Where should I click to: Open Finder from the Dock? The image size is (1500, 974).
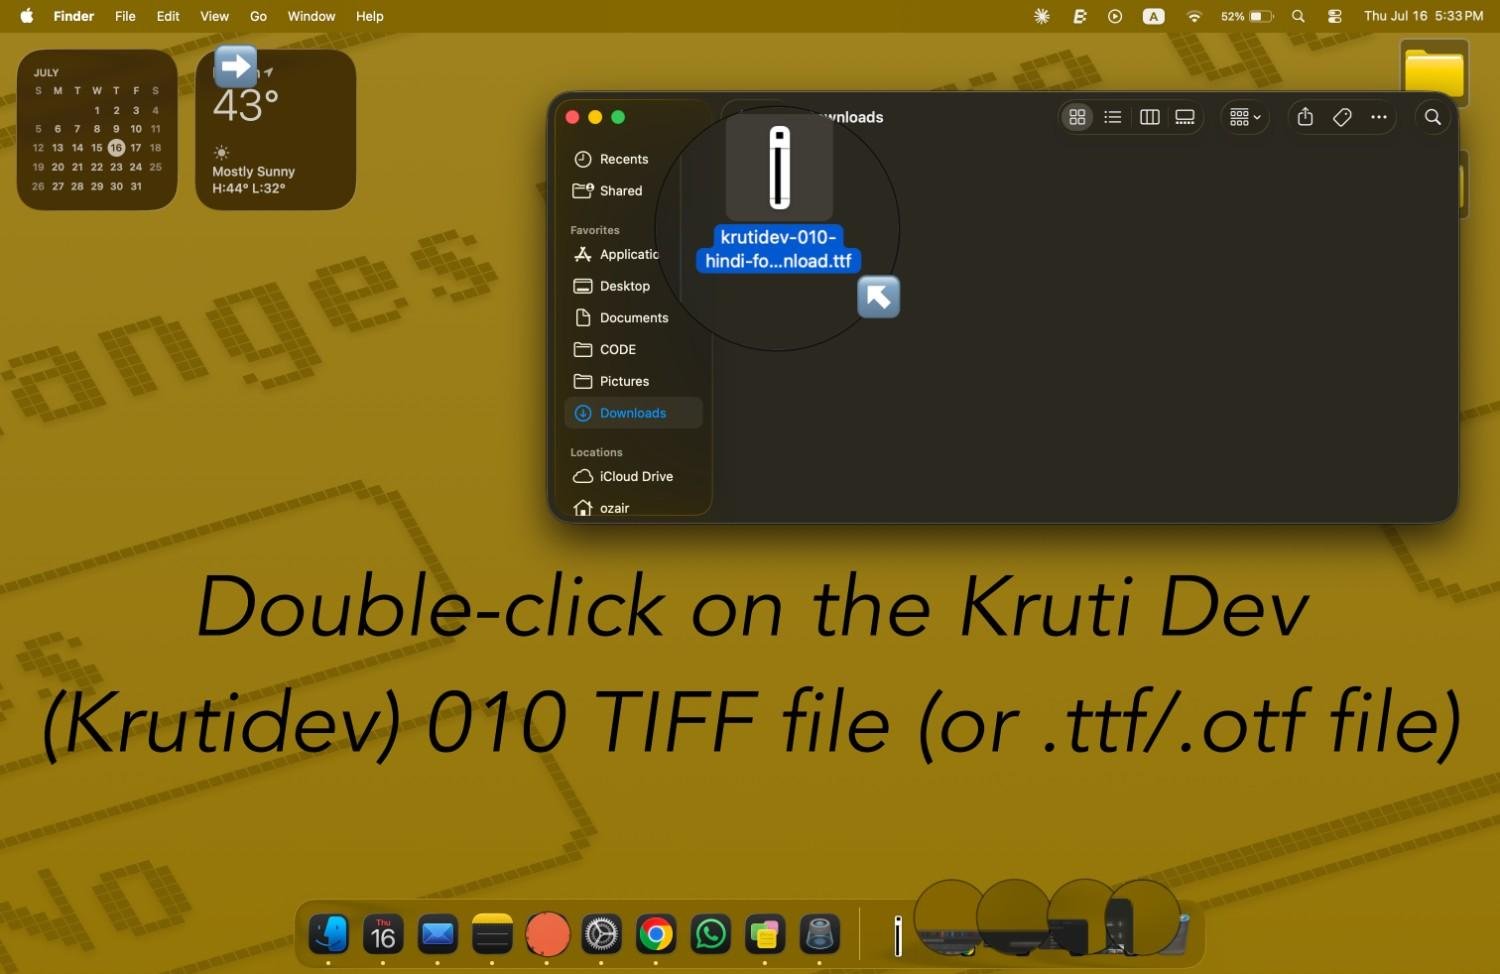click(329, 934)
